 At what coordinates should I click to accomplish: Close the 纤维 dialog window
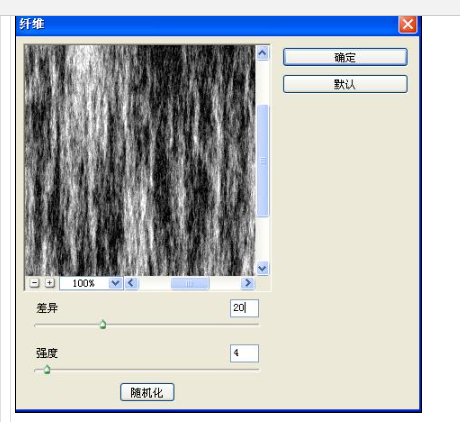(x=408, y=25)
